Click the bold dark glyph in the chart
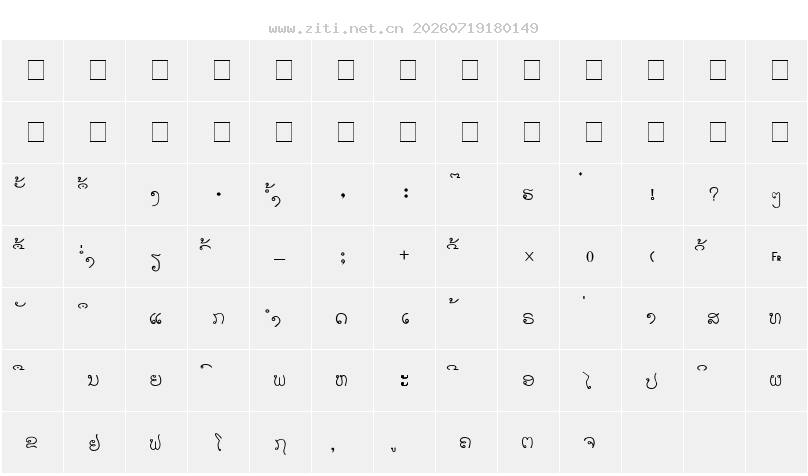 (405, 380)
